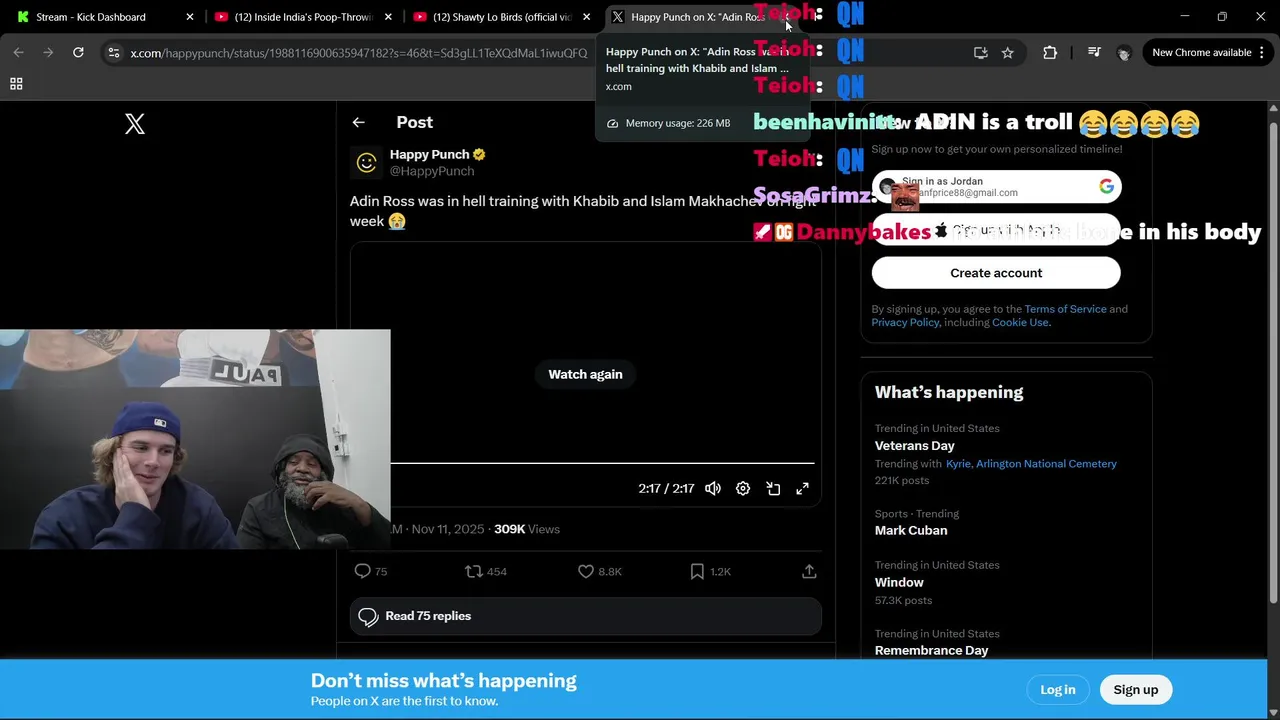Click the picture-in-picture video icon
Image resolution: width=1280 pixels, height=720 pixels.
point(773,488)
